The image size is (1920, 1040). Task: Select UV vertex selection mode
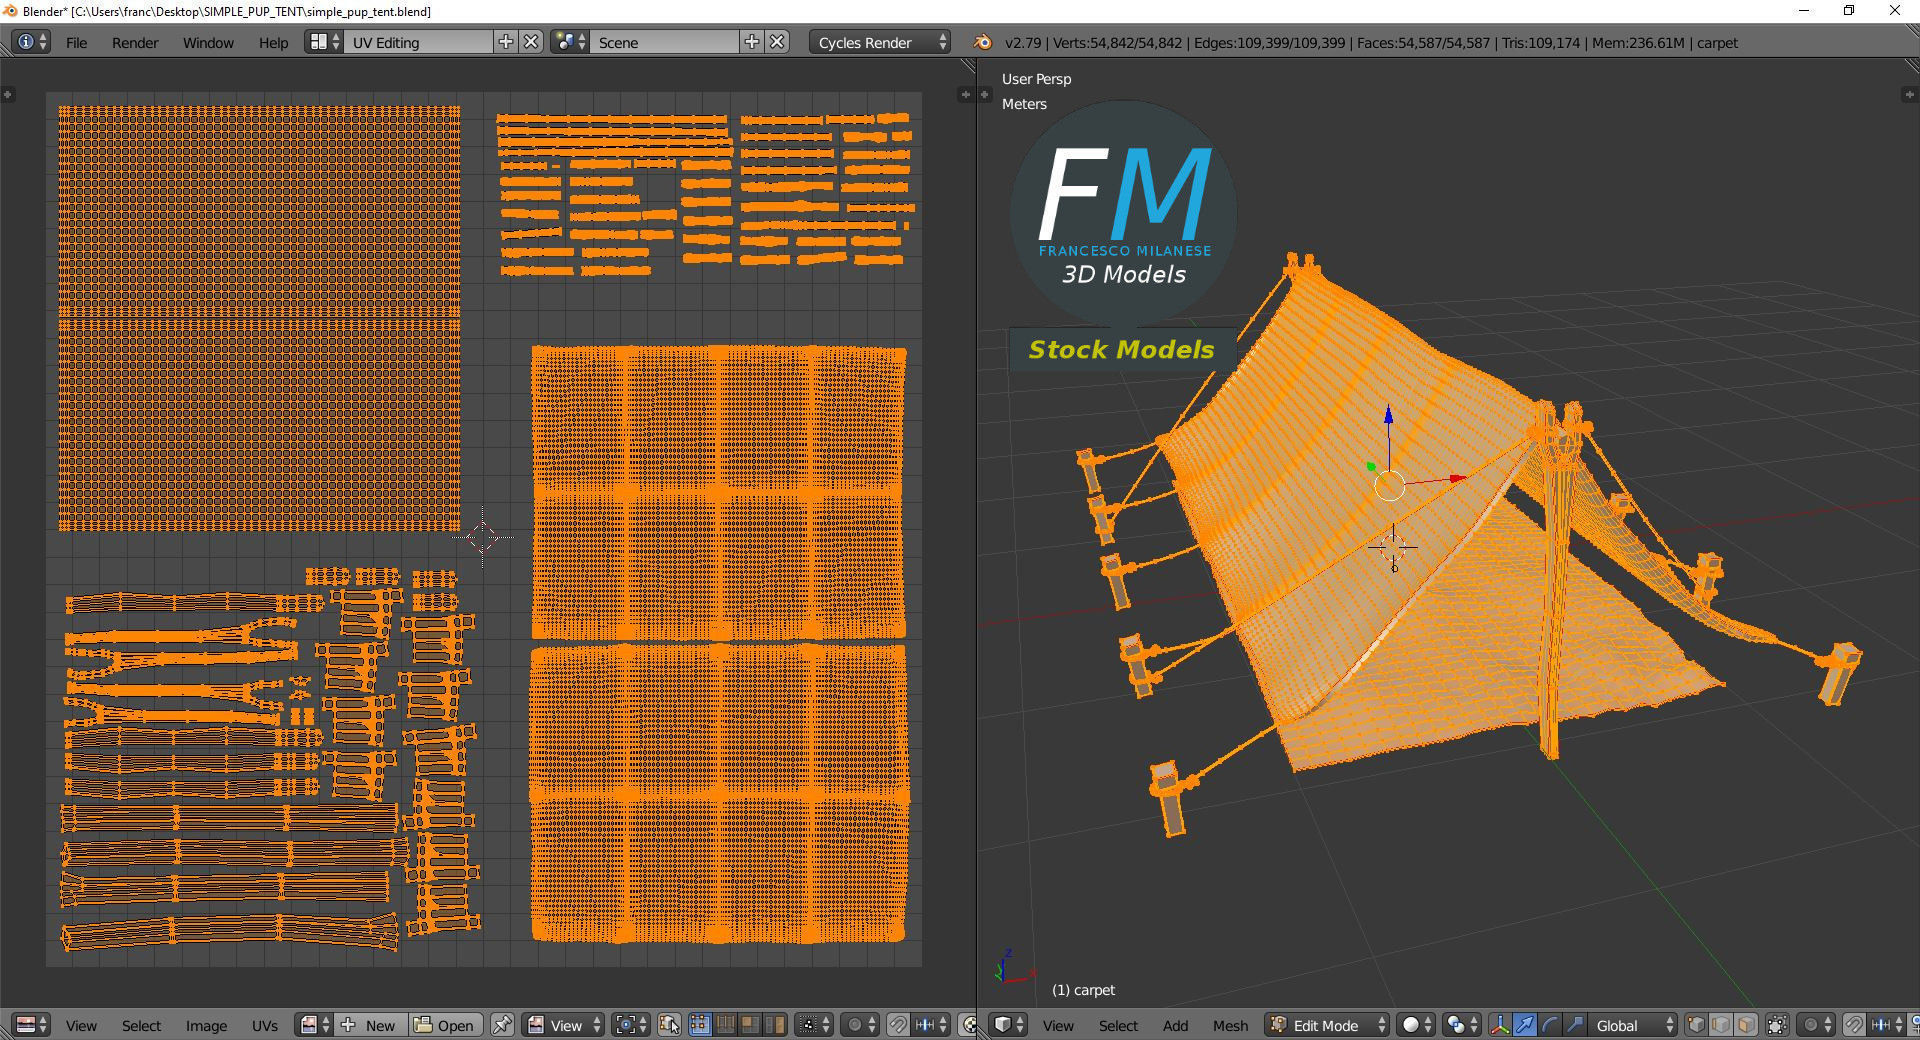tap(700, 1025)
